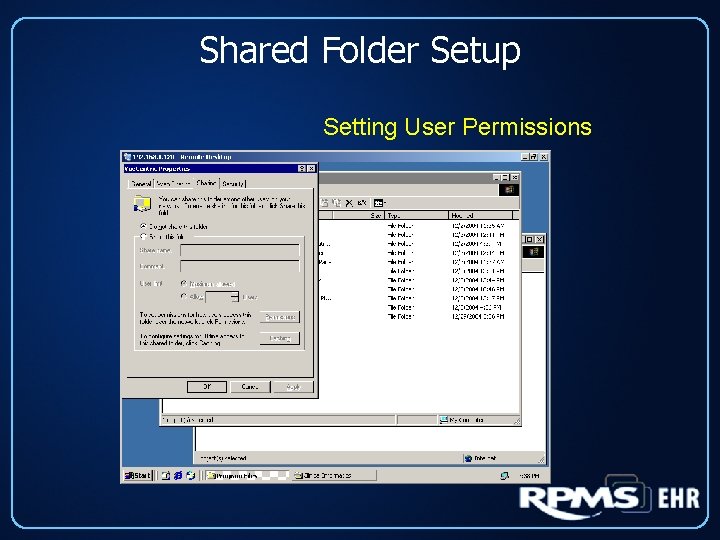The image size is (720, 540).
Task: Switch to Program Files taskbar button
Action: tap(247, 476)
